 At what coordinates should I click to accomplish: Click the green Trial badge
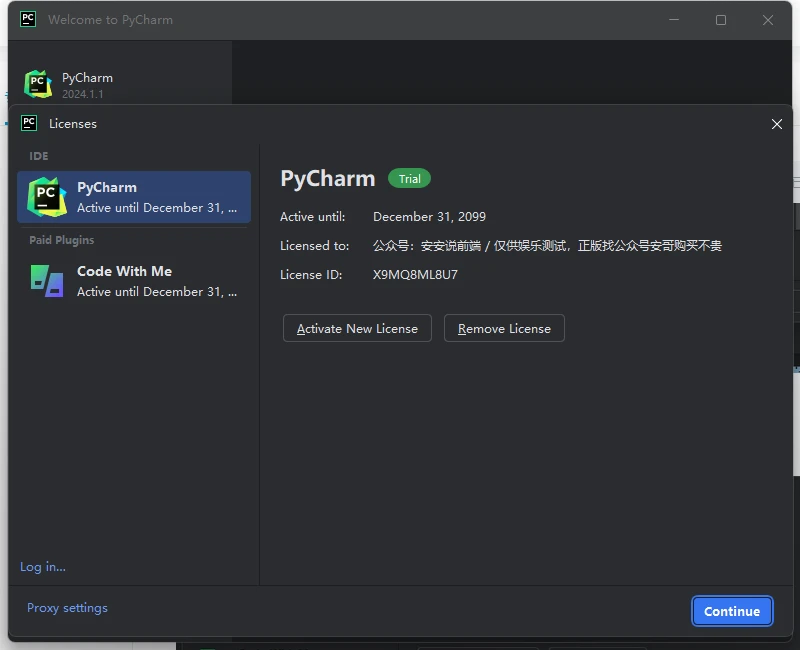coord(409,179)
